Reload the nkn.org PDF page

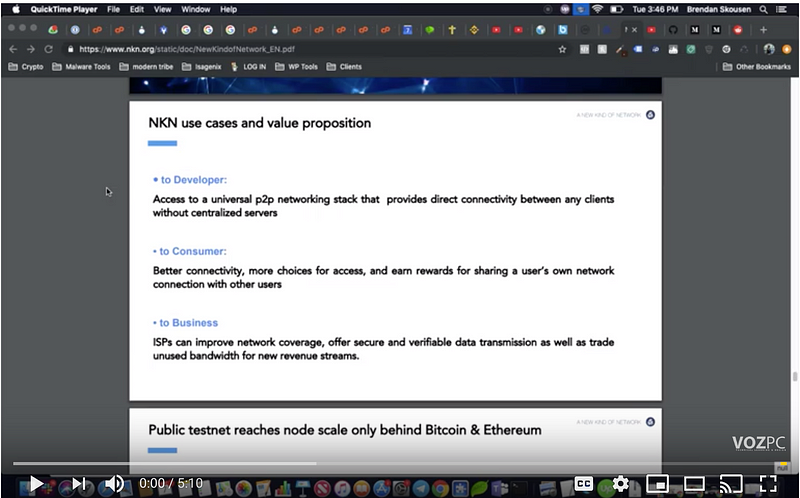pyautogui.click(x=48, y=49)
